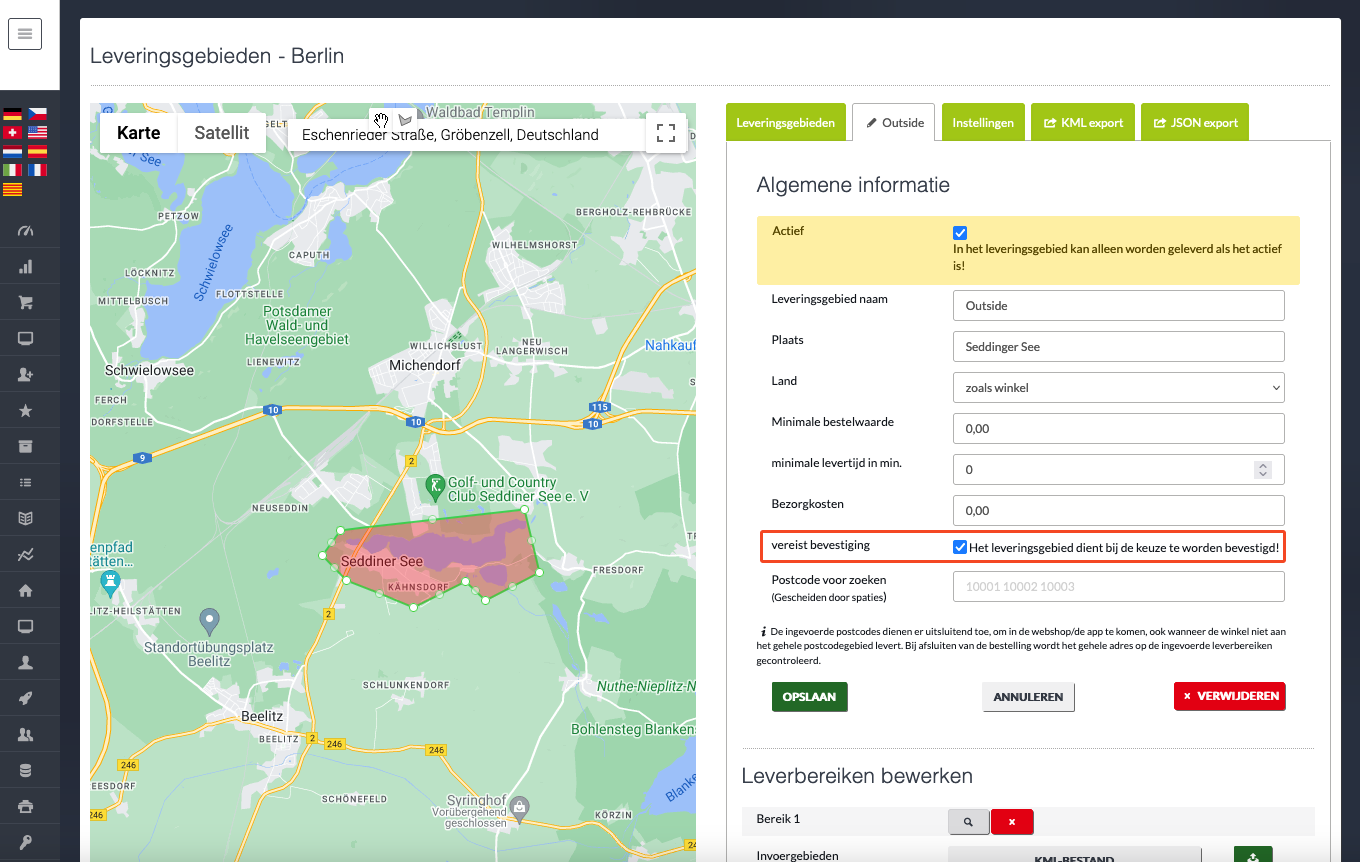1360x862 pixels.
Task: Toggle the vereist bevestiging checkbox
Action: coord(960,547)
